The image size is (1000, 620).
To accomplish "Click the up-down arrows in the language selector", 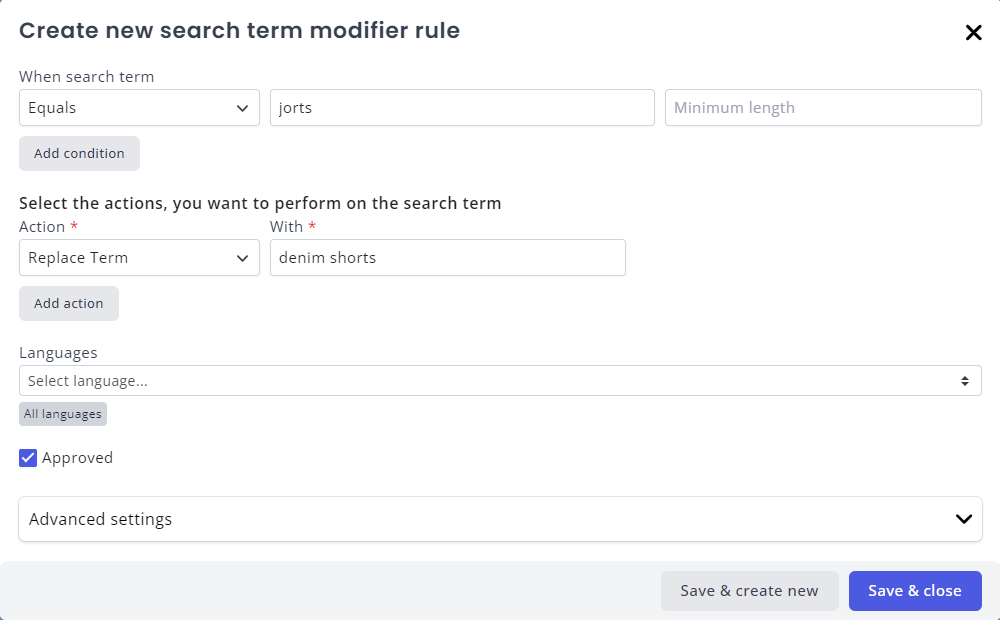I will tap(965, 381).
